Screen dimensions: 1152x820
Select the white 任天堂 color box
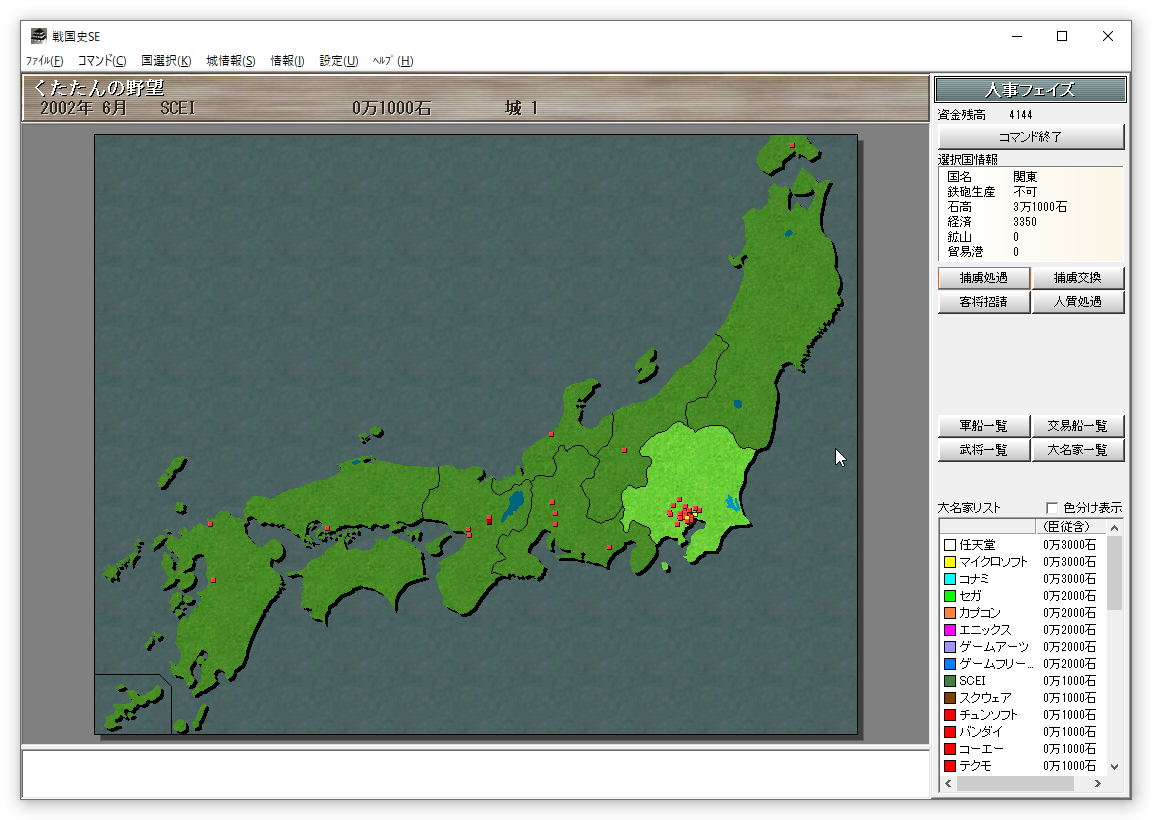[950, 545]
